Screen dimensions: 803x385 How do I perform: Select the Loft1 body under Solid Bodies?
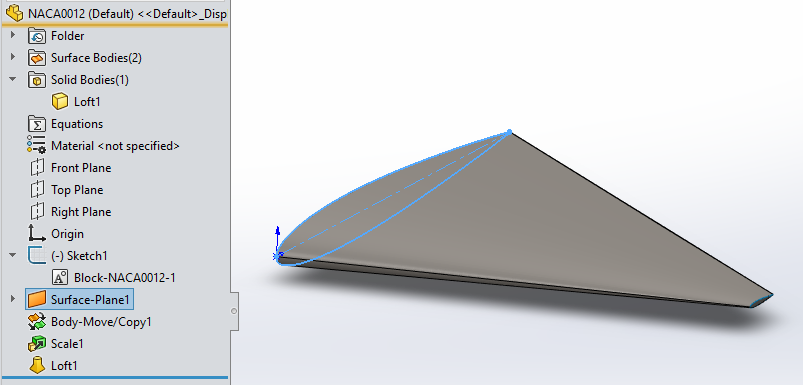87,102
